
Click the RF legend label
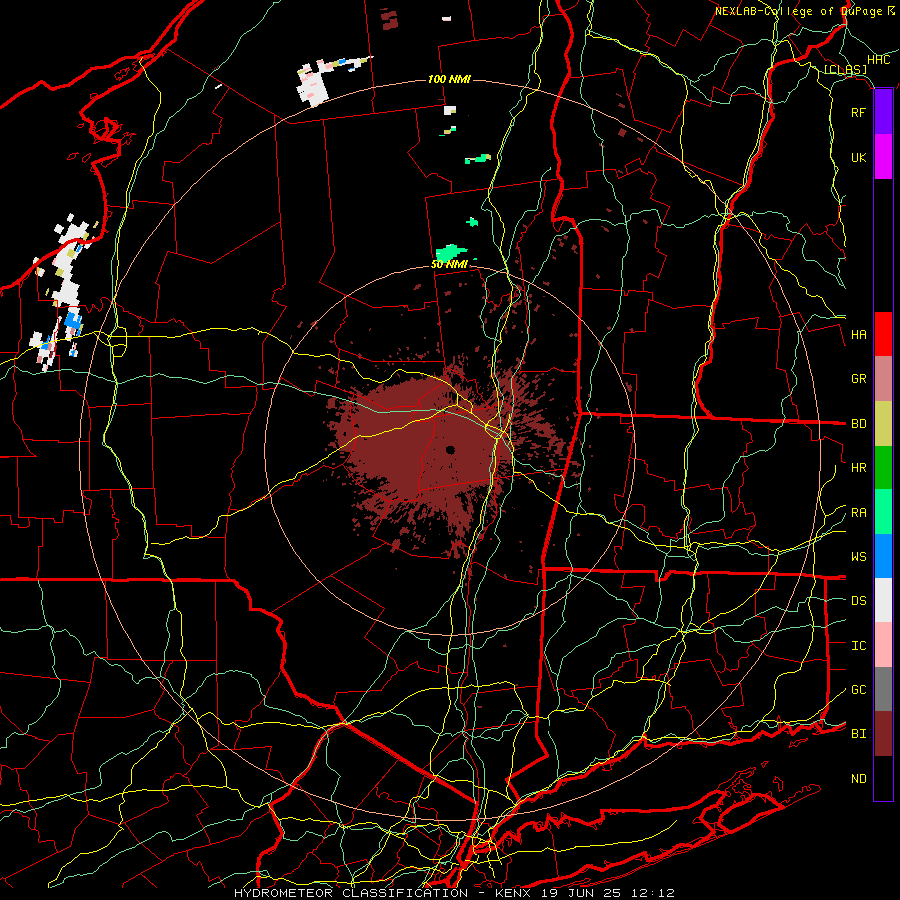coord(858,112)
